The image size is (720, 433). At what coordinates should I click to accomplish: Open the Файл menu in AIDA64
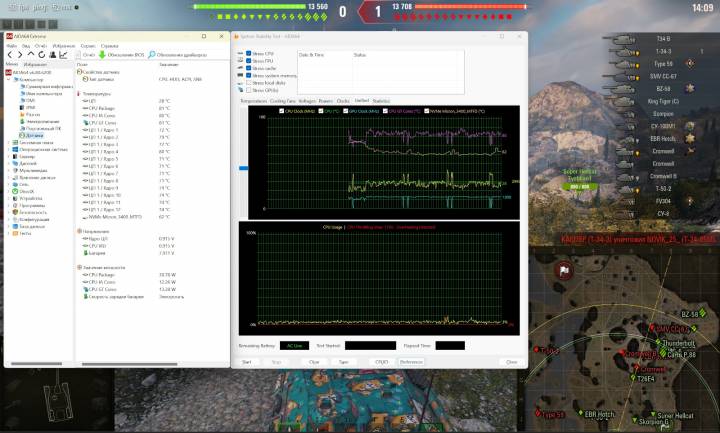[11, 46]
